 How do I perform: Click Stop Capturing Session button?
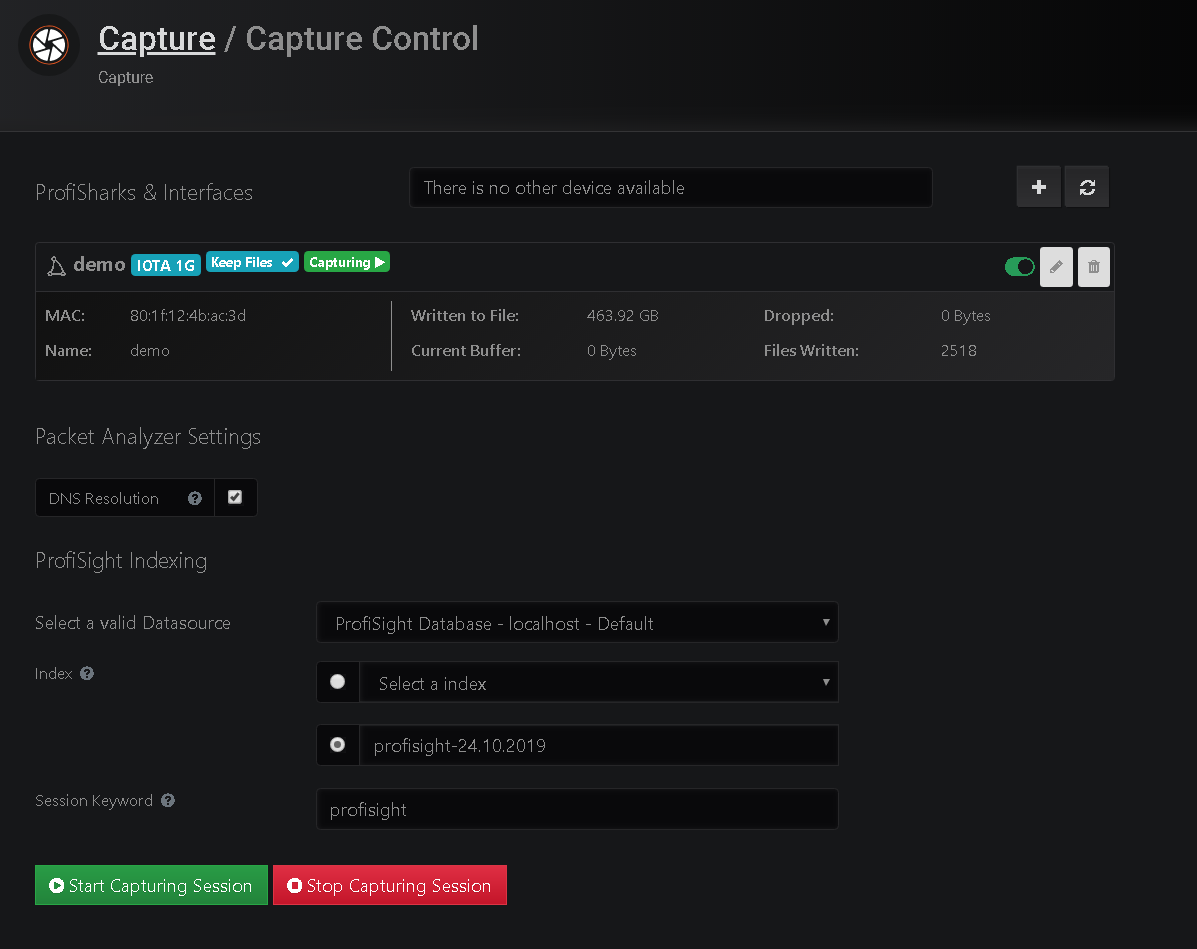pos(389,885)
